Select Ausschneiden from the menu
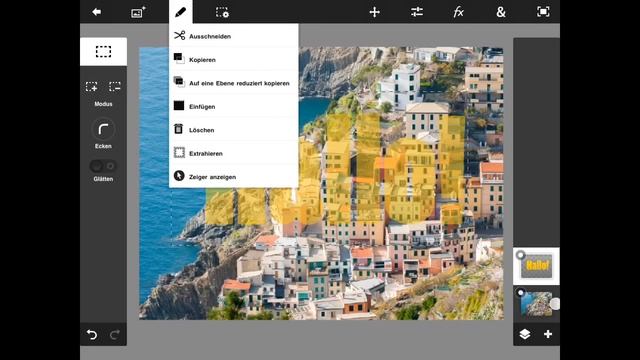The image size is (640, 360). pyautogui.click(x=233, y=36)
